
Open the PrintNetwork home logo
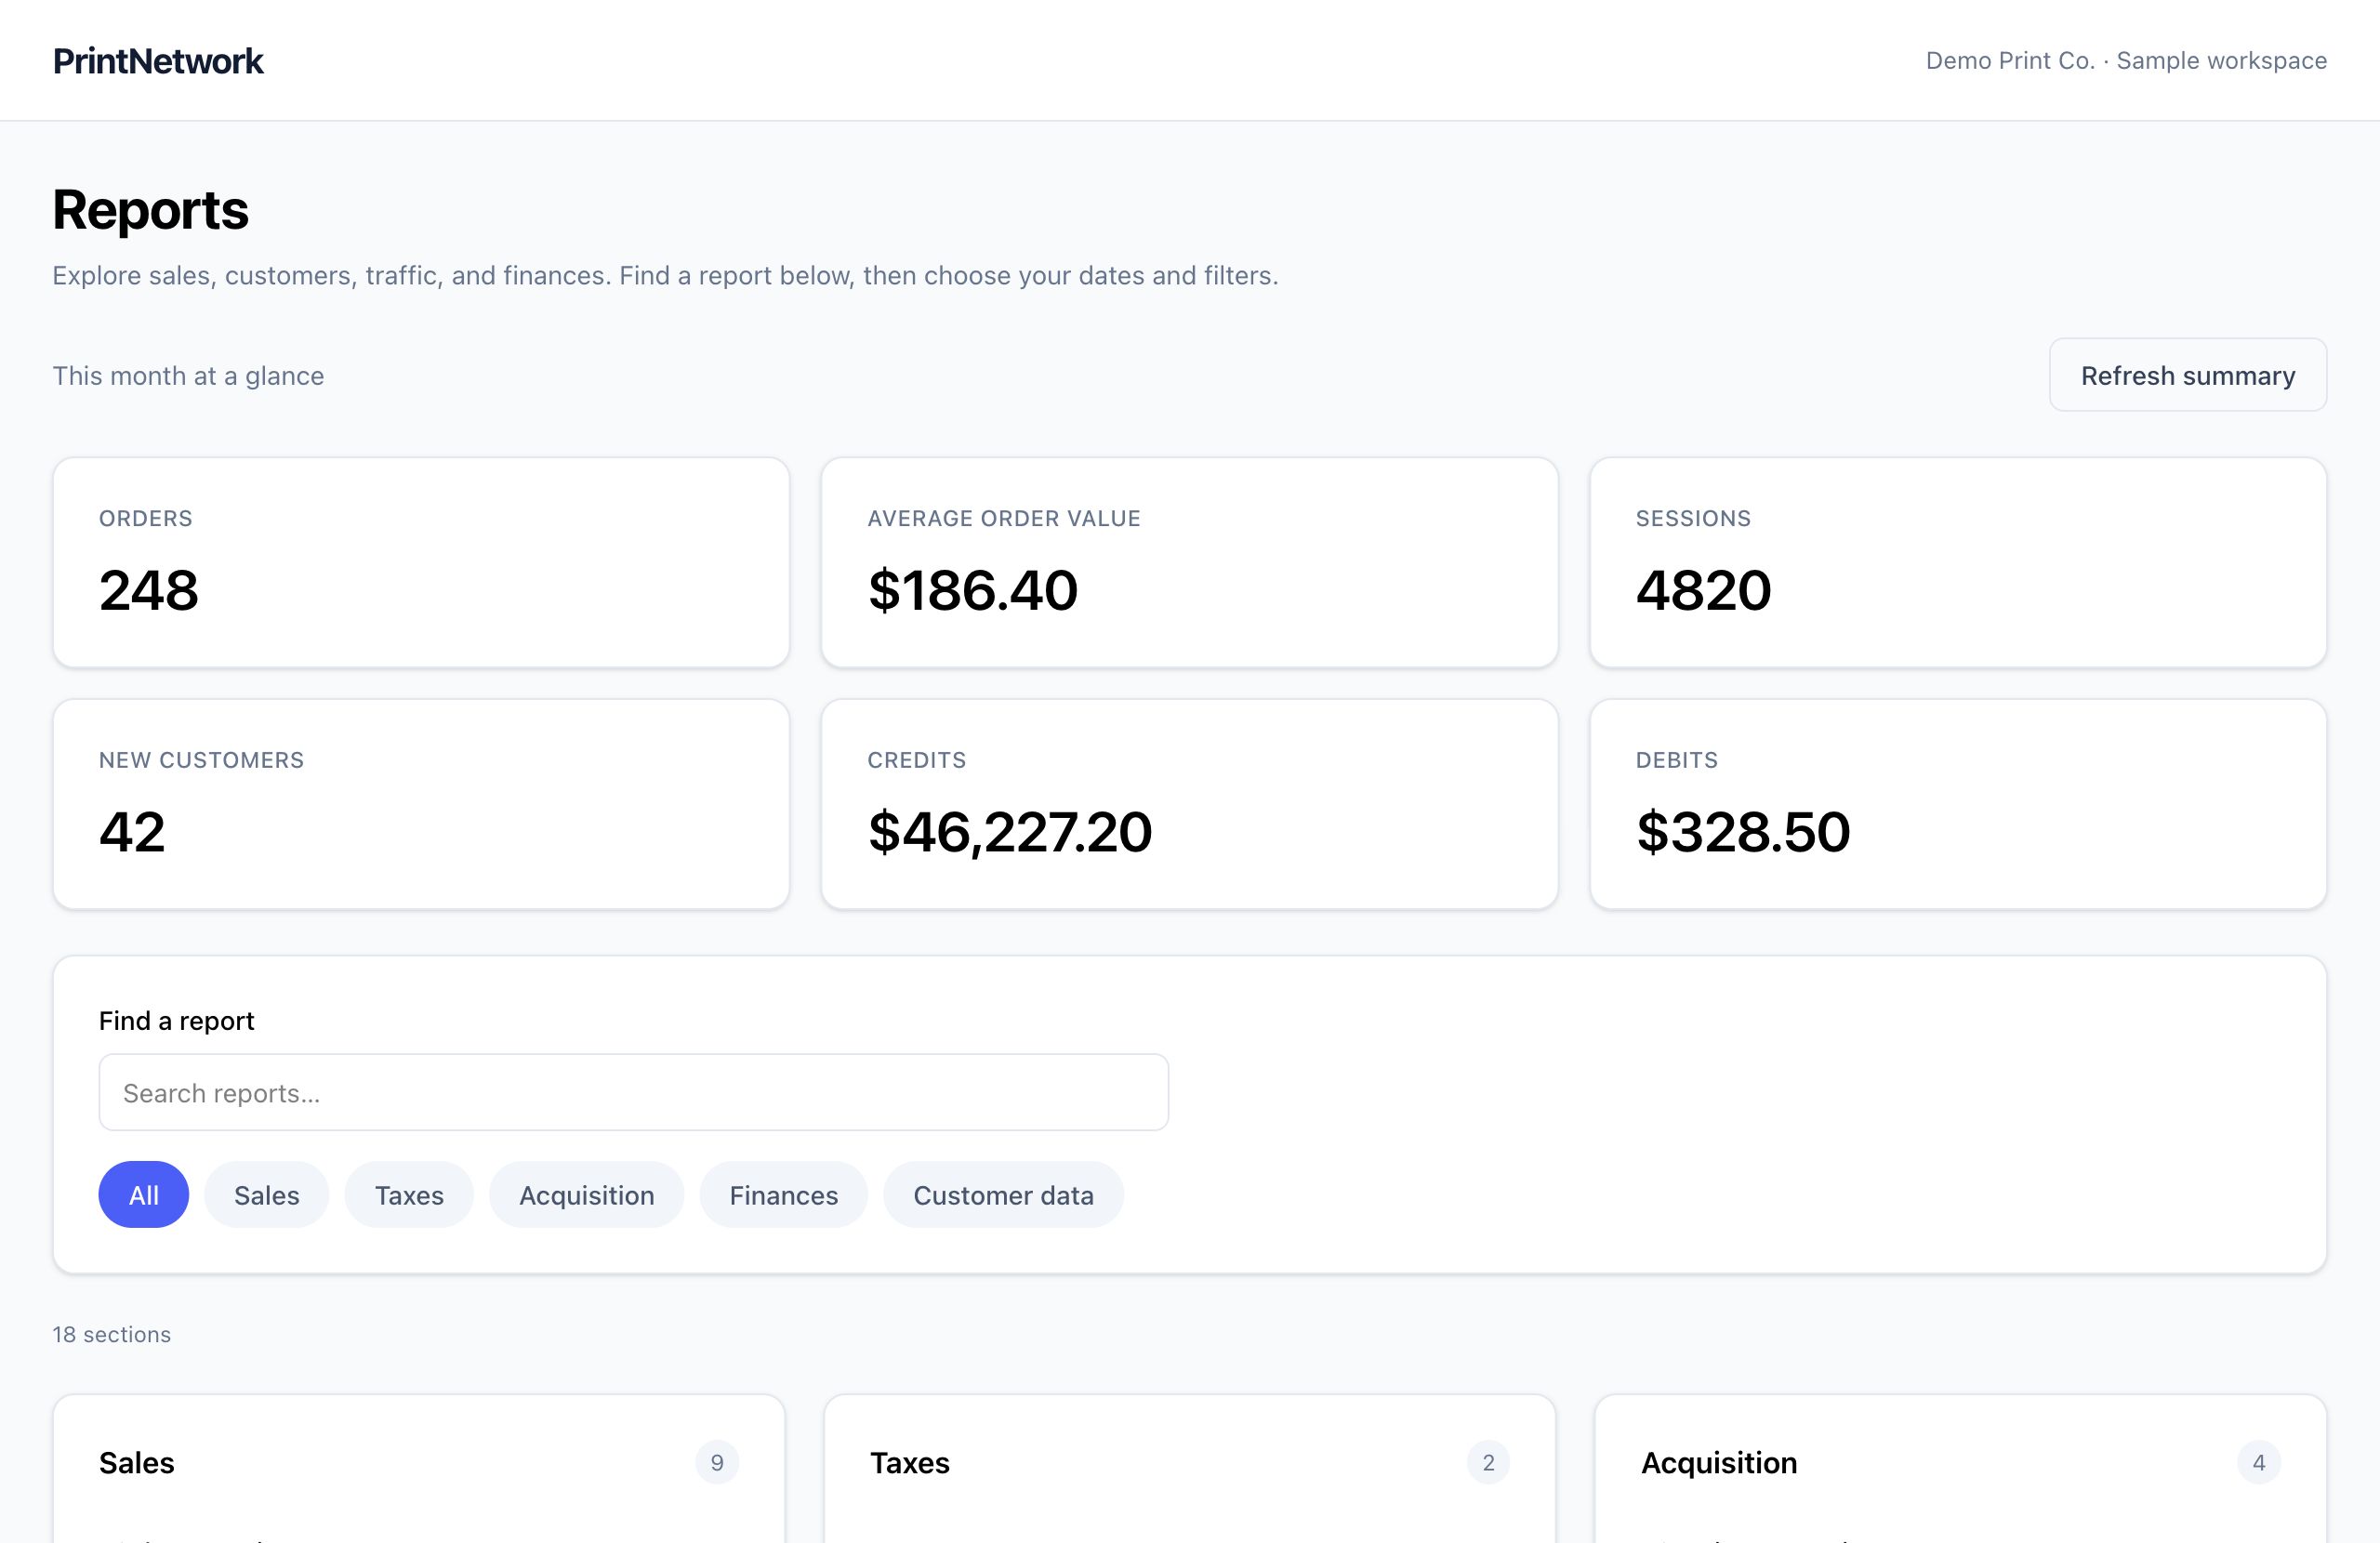[158, 61]
